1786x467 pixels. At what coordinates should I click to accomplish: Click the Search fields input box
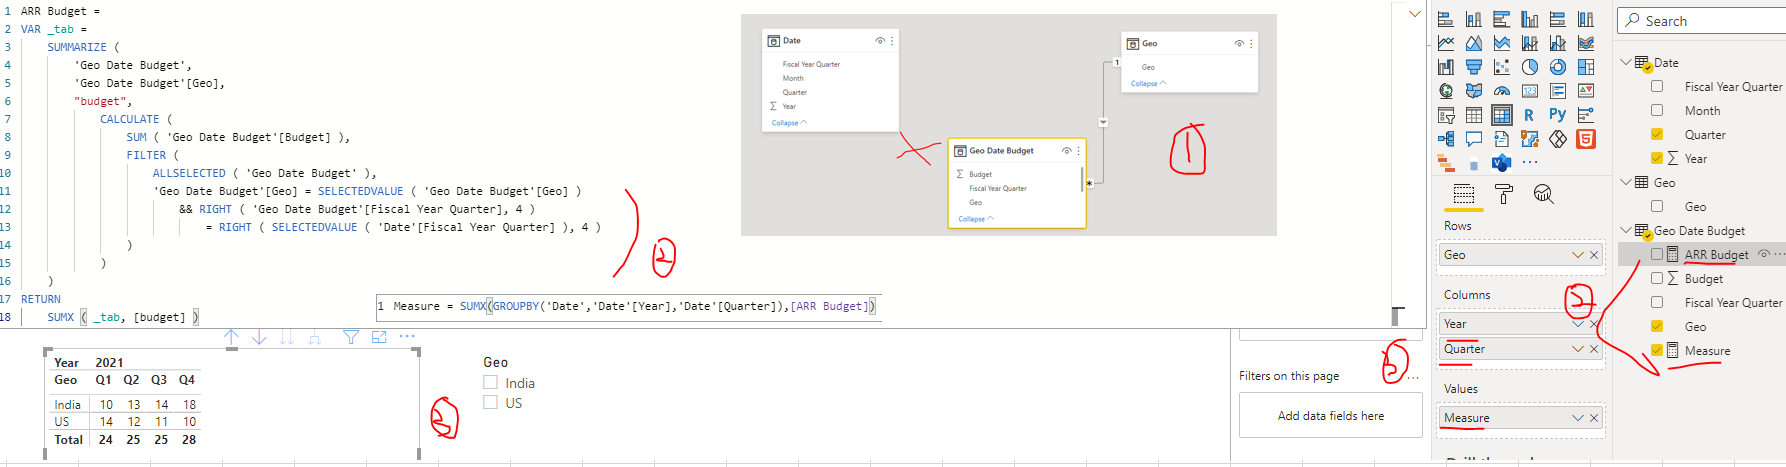(x=1702, y=20)
